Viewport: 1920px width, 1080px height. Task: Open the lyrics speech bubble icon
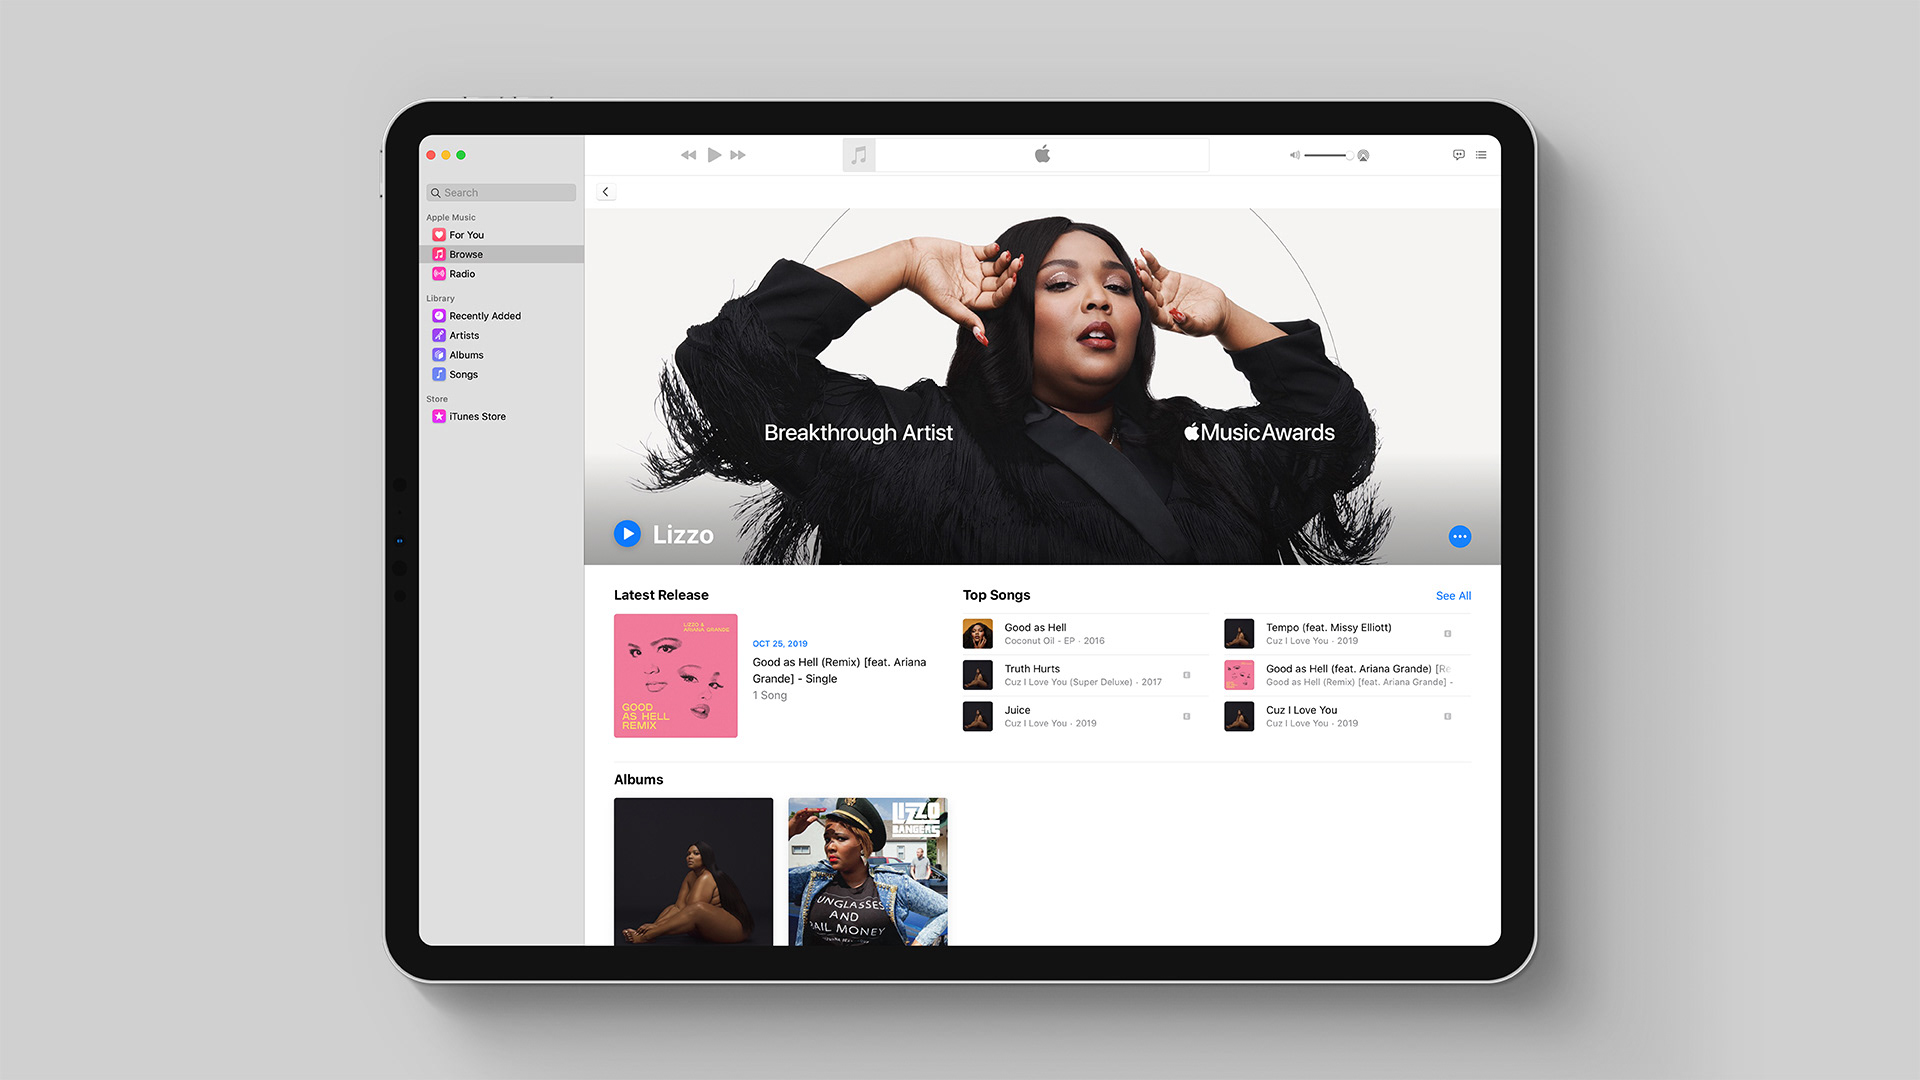1458,155
